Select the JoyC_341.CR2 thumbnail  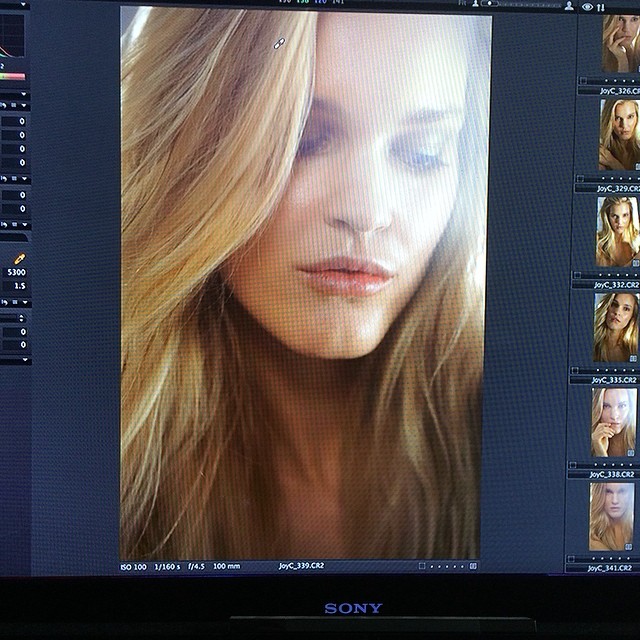point(611,516)
